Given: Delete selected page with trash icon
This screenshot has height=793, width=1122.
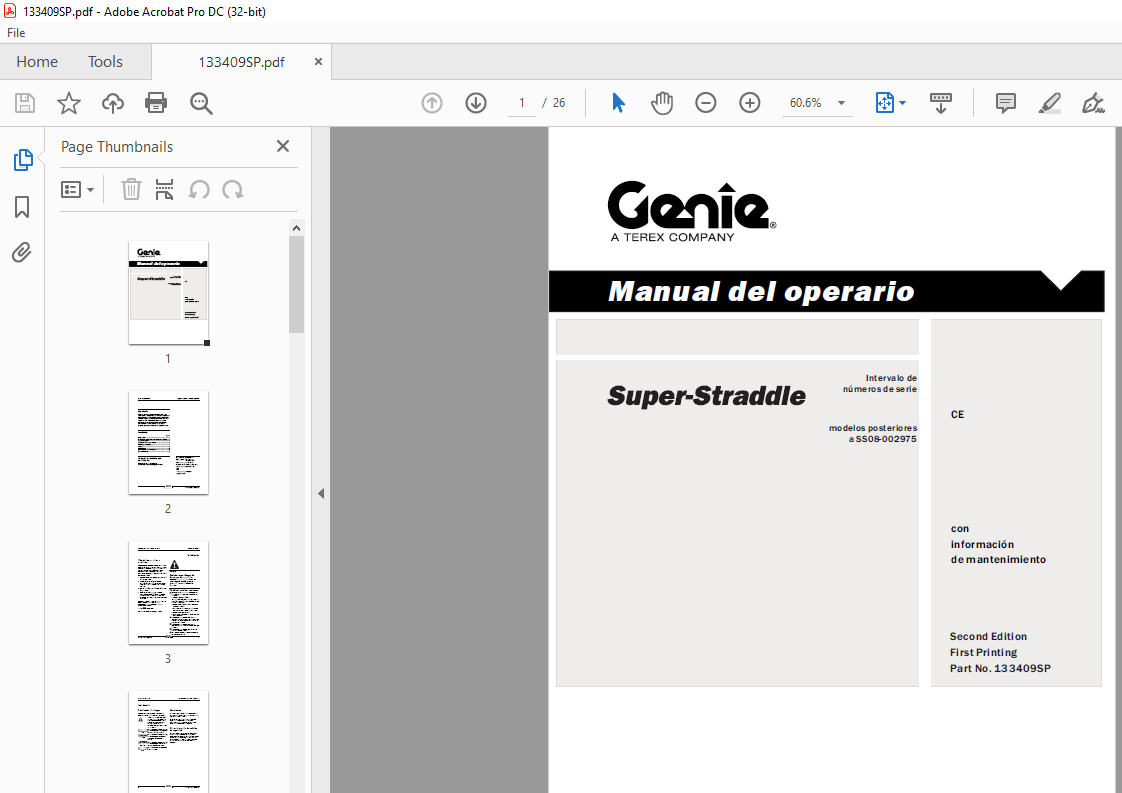Looking at the screenshot, I should coord(131,190).
